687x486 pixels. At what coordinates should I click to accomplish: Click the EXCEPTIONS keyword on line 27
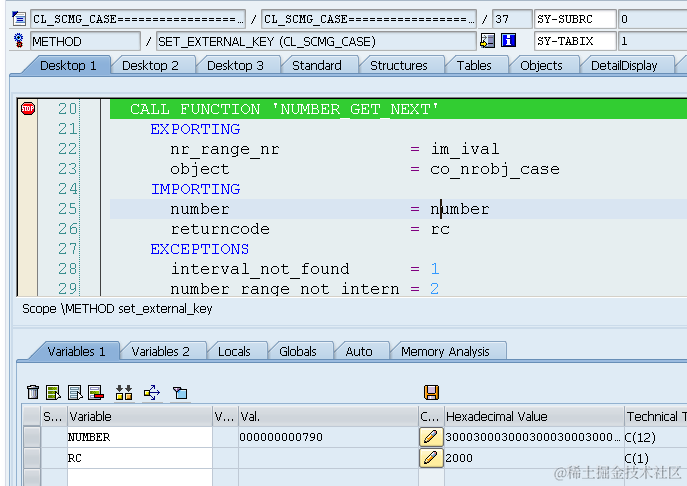[200, 249]
